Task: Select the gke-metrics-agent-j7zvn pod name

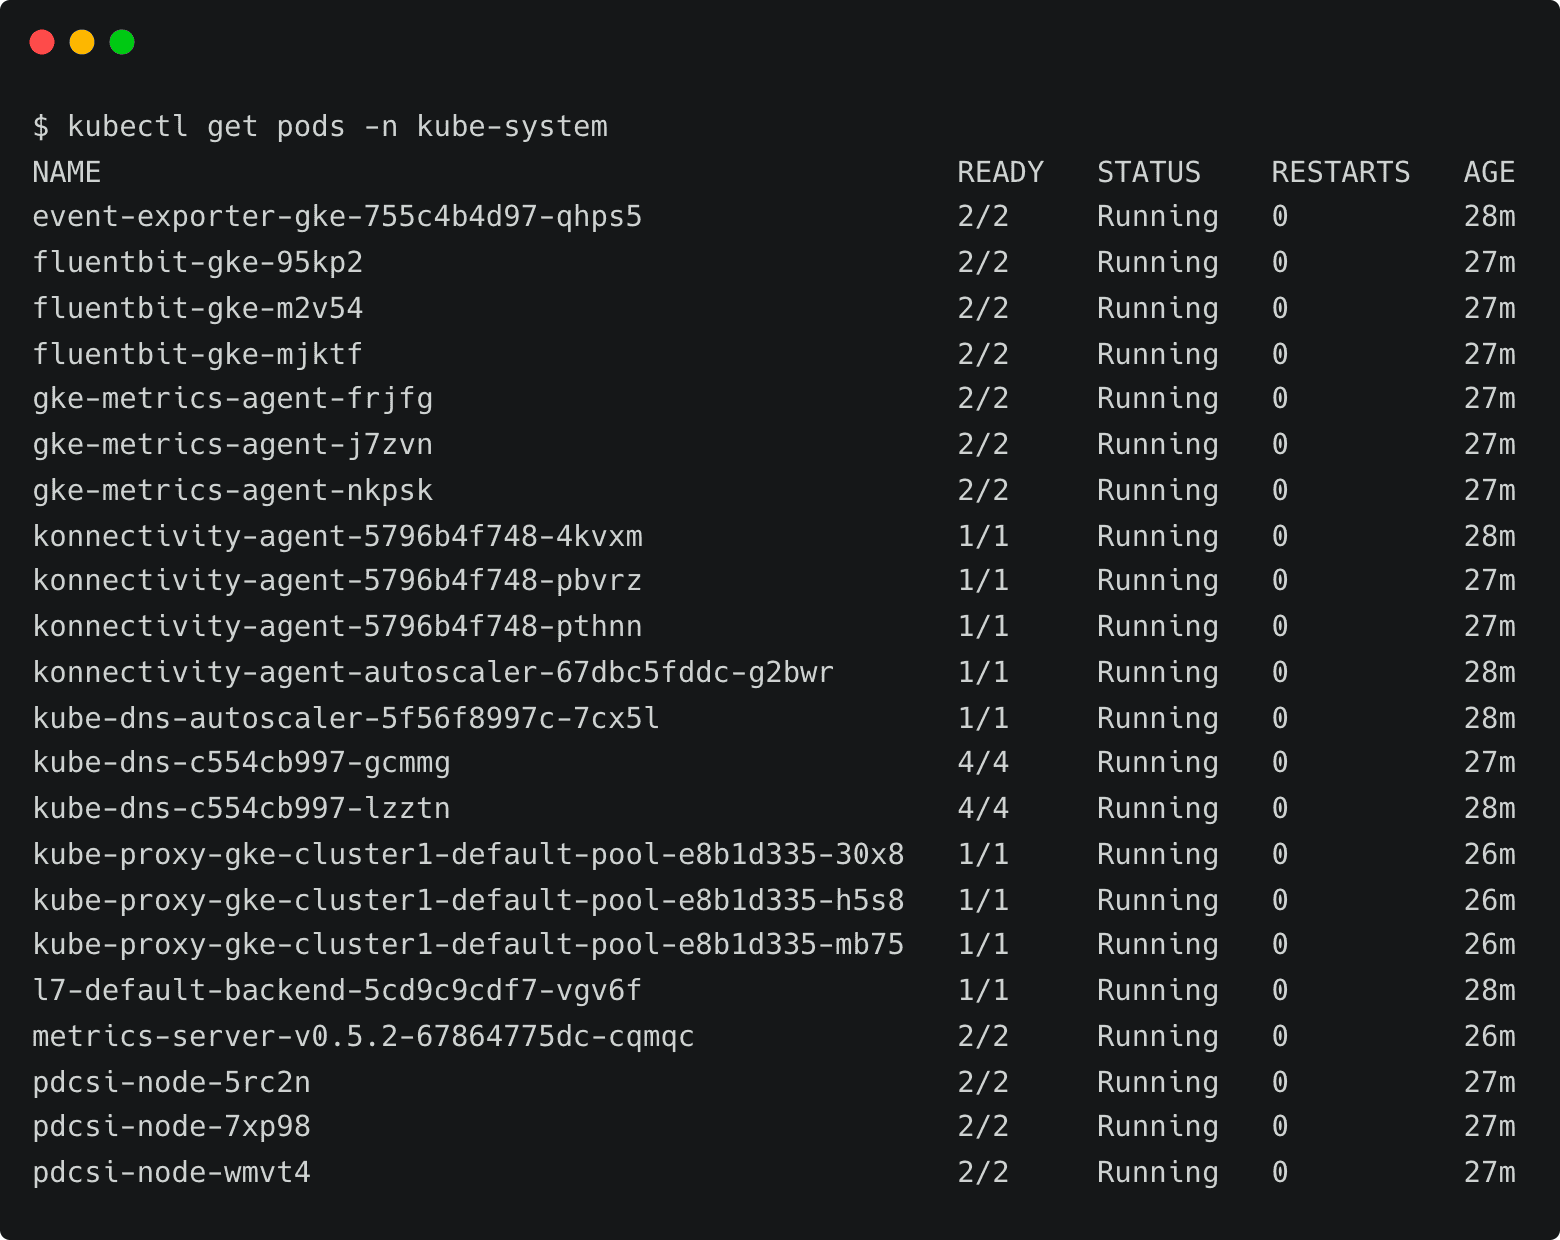Action: pos(233,444)
